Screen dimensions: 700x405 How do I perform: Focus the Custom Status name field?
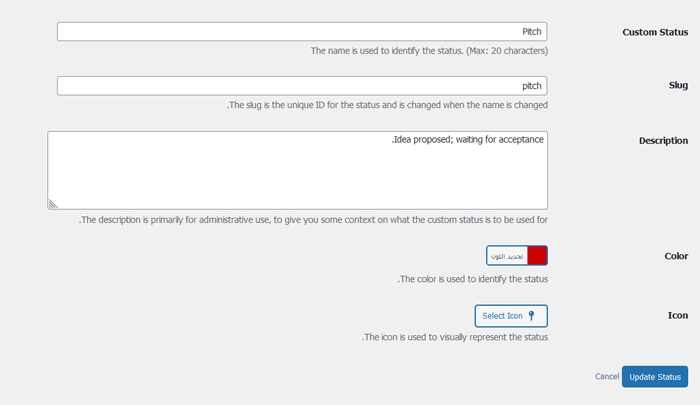[302, 32]
